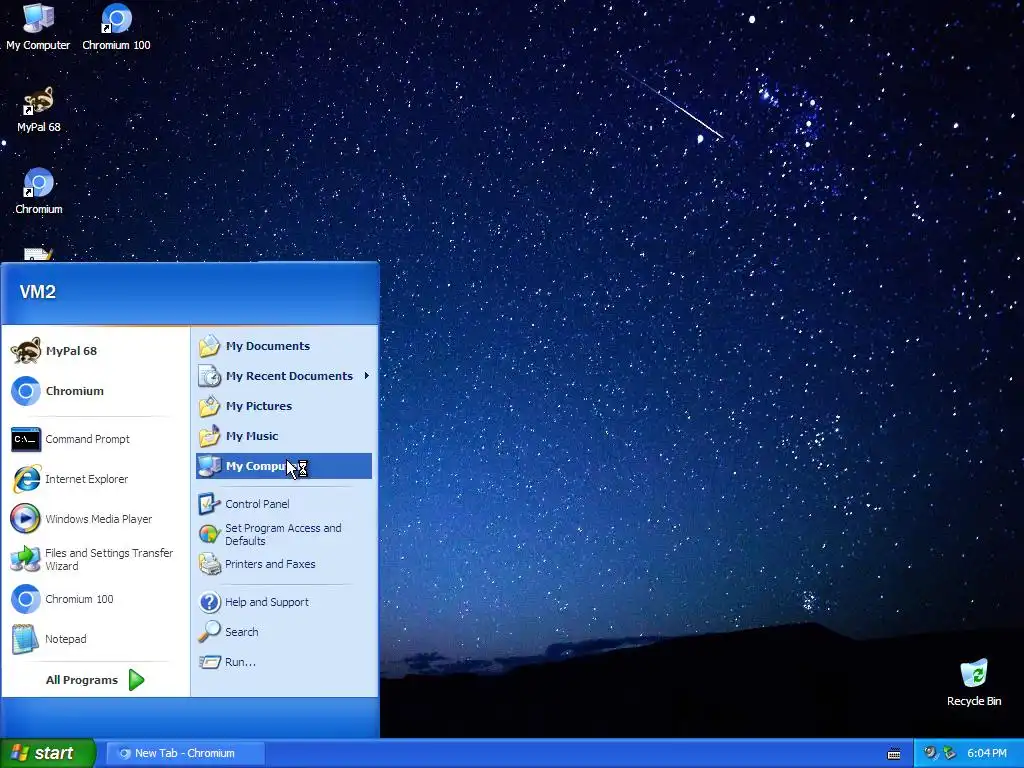Select the Recycle Bin on the desktop

tap(974, 683)
